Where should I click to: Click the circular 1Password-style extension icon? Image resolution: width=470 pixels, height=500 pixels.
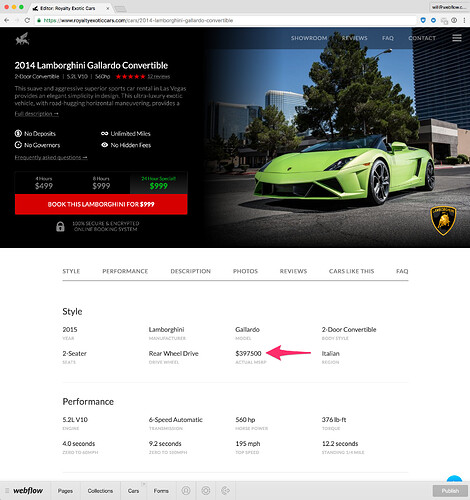(x=454, y=20)
